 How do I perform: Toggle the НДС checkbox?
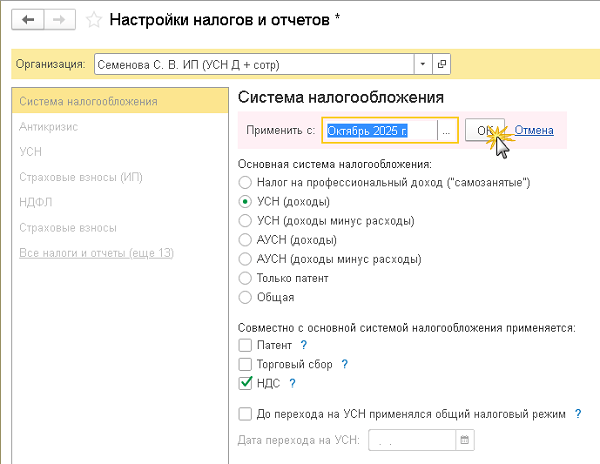(246, 383)
